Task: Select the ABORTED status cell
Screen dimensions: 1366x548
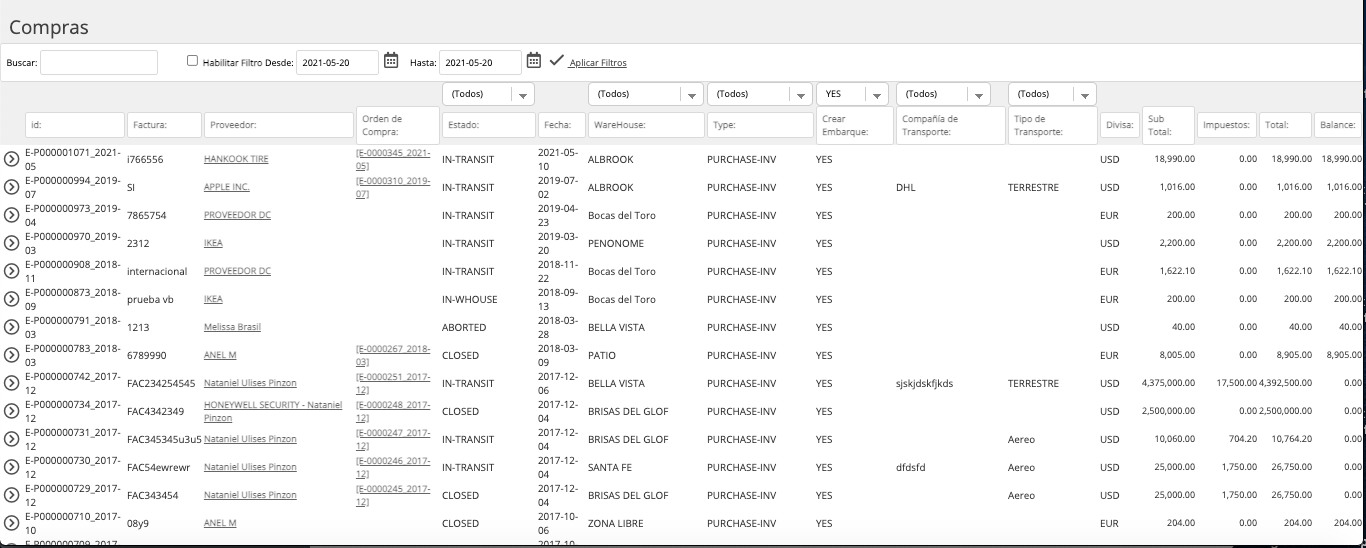Action: (464, 327)
